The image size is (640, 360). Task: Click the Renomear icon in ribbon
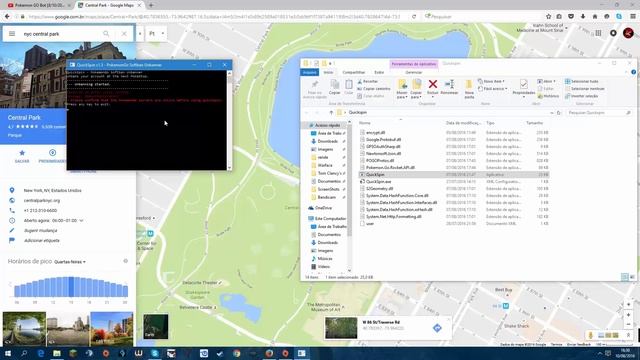point(449,84)
